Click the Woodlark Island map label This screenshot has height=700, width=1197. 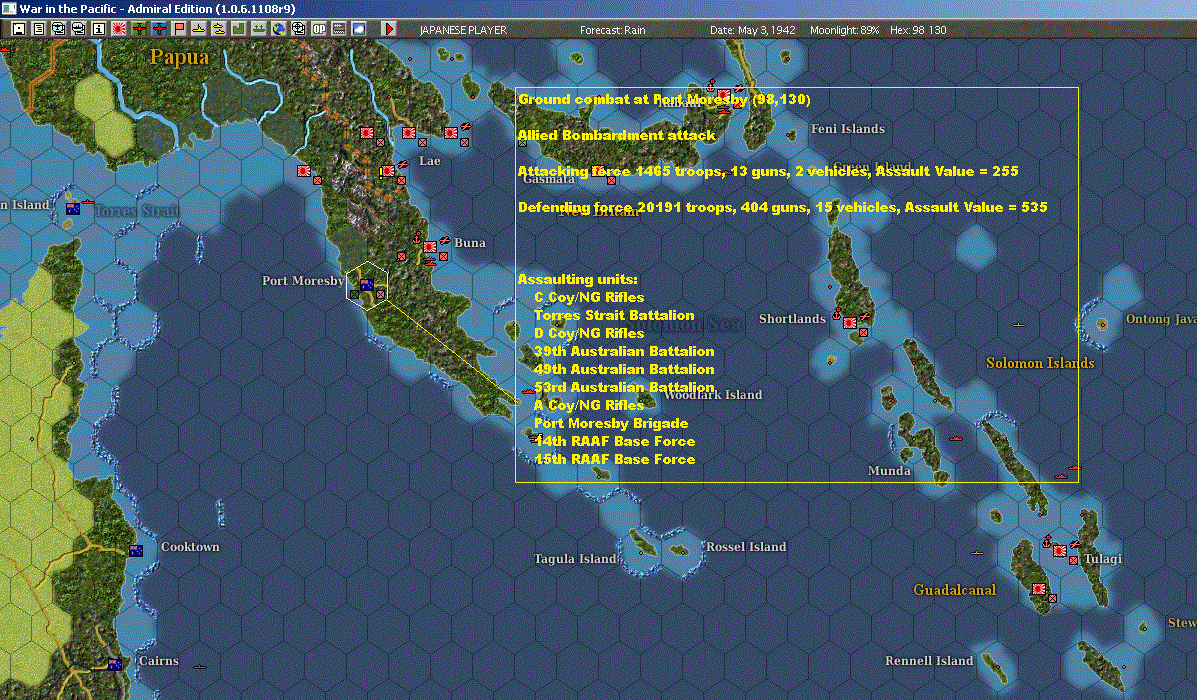713,395
